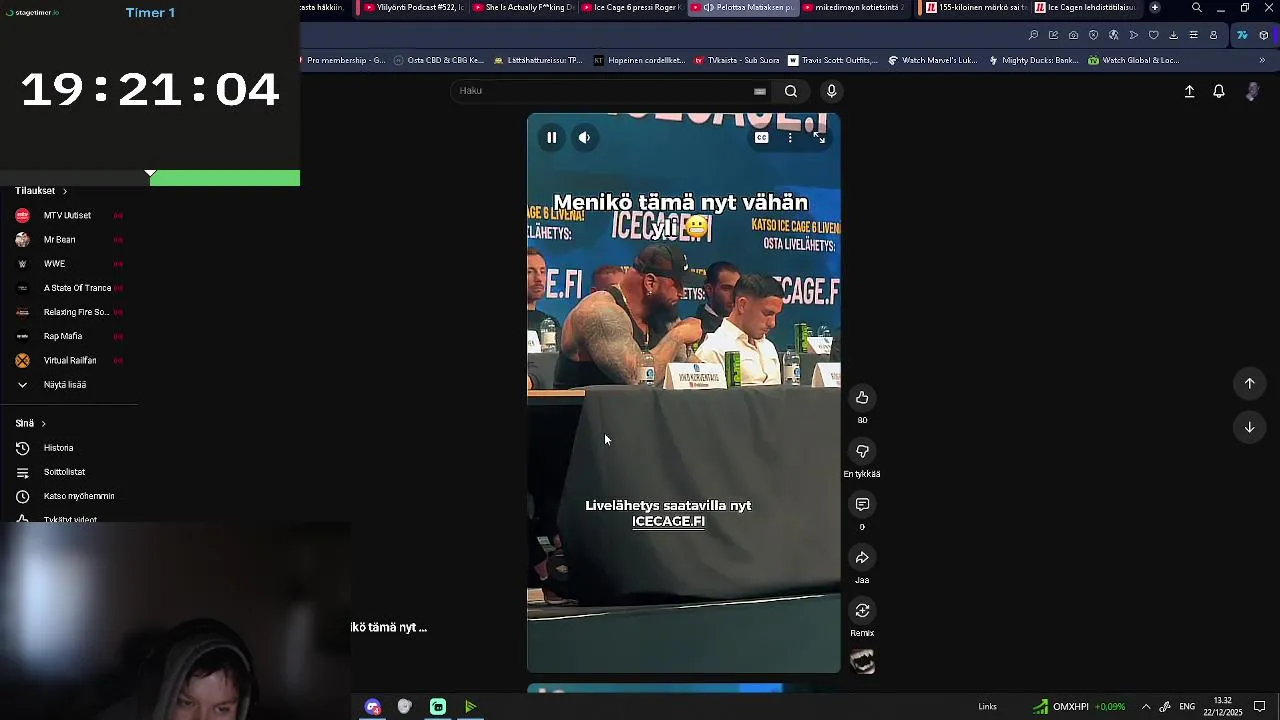1280x720 pixels.
Task: Like the Short with the thumbs up
Action: [862, 398]
